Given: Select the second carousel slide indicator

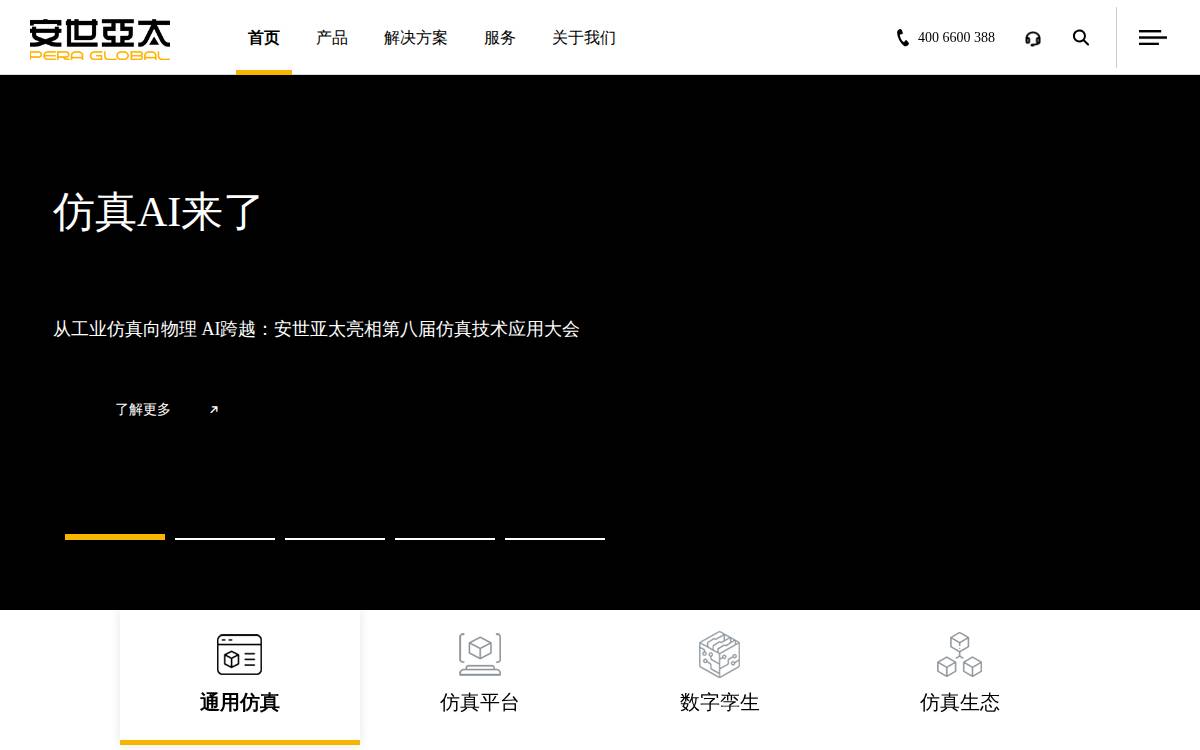Looking at the screenshot, I should pyautogui.click(x=225, y=538).
